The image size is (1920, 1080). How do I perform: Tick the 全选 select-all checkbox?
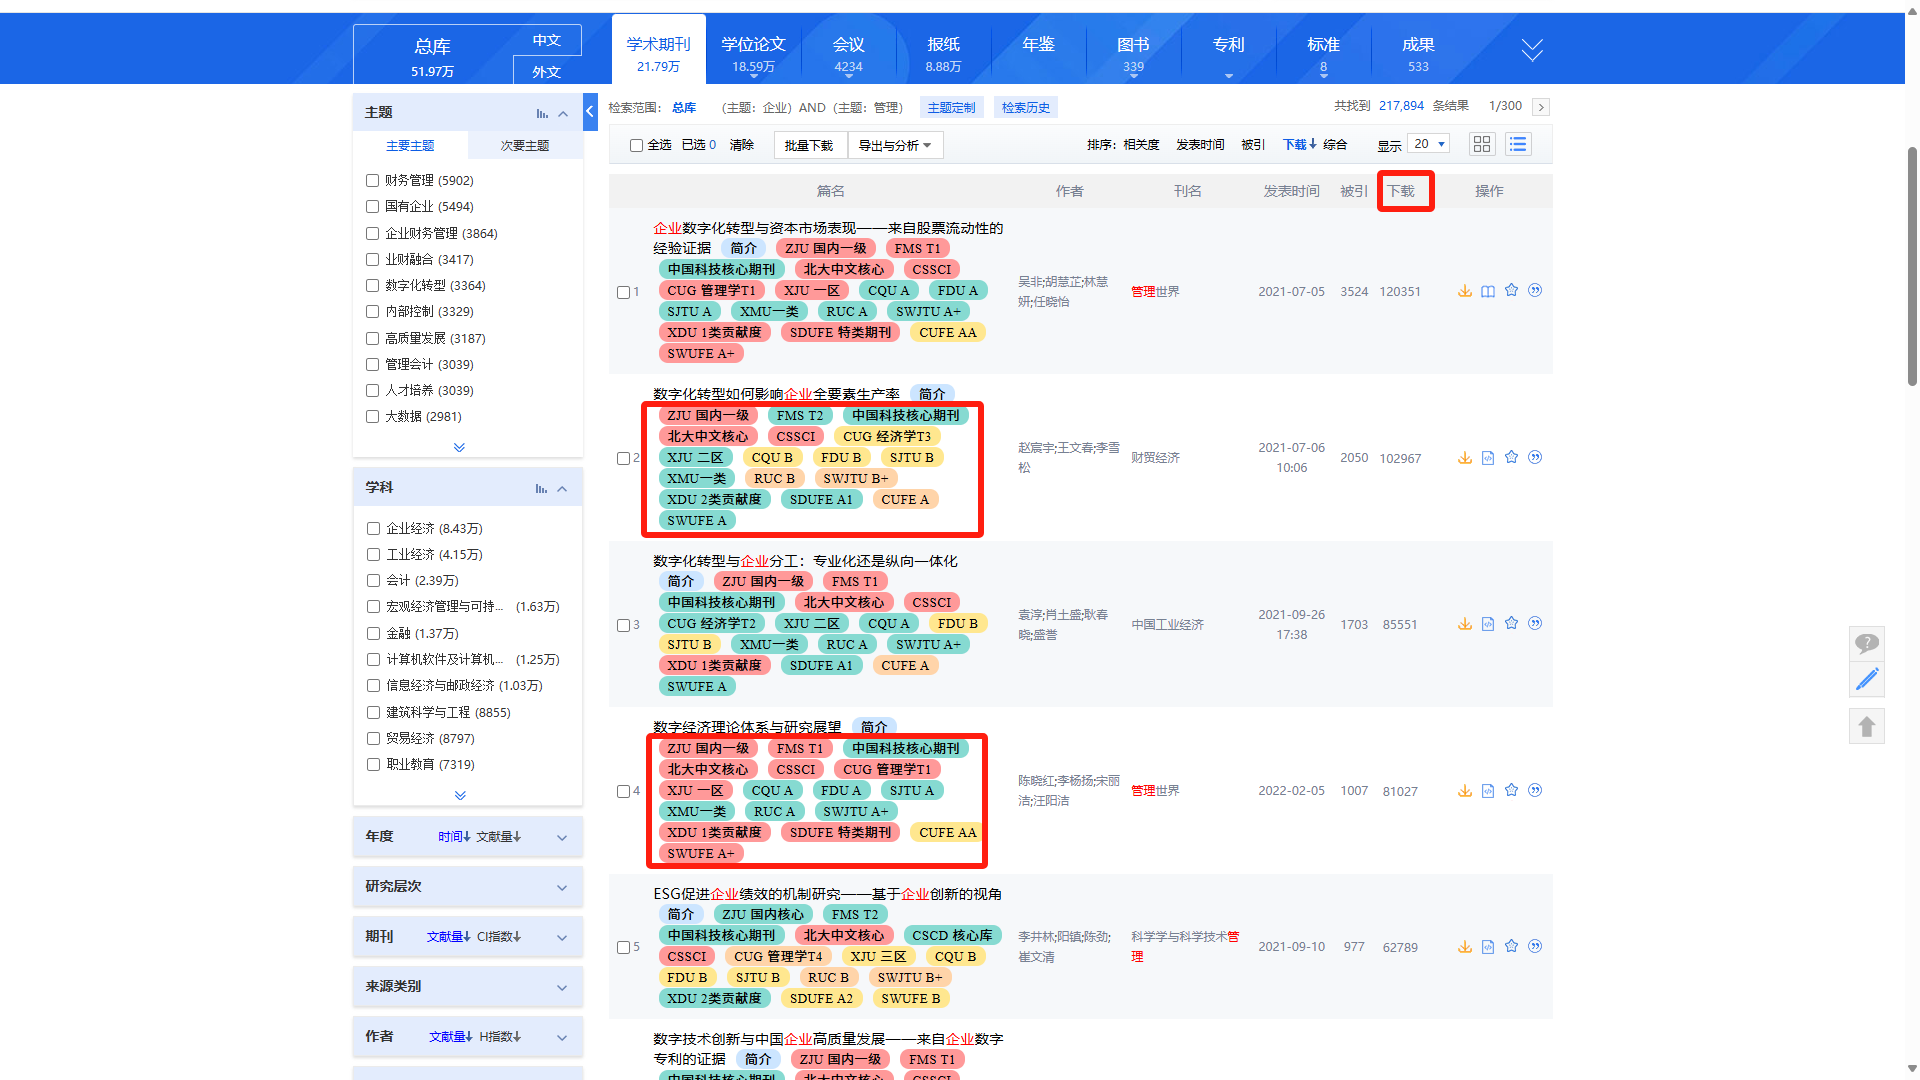click(x=636, y=145)
